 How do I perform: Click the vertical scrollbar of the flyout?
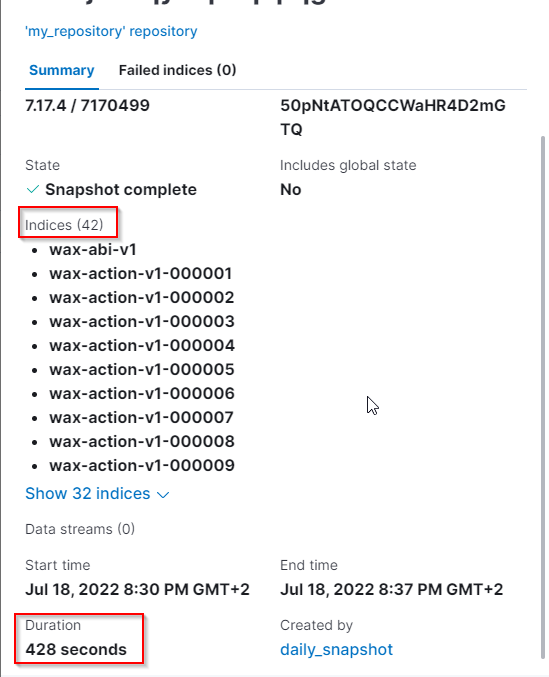click(543, 397)
